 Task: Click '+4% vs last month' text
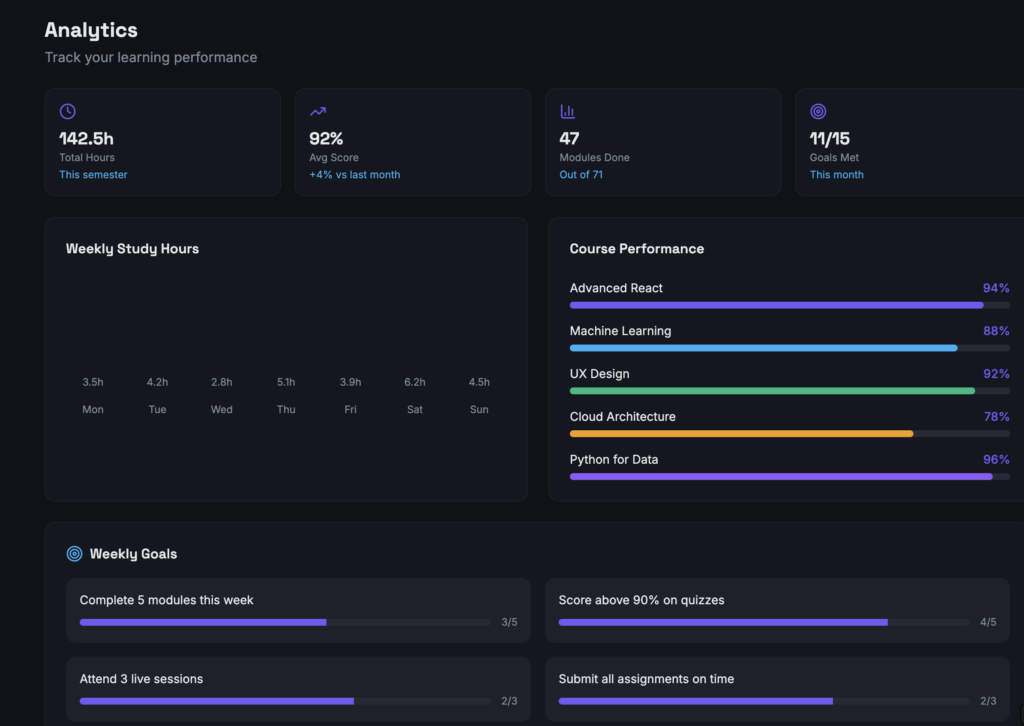[x=354, y=175]
